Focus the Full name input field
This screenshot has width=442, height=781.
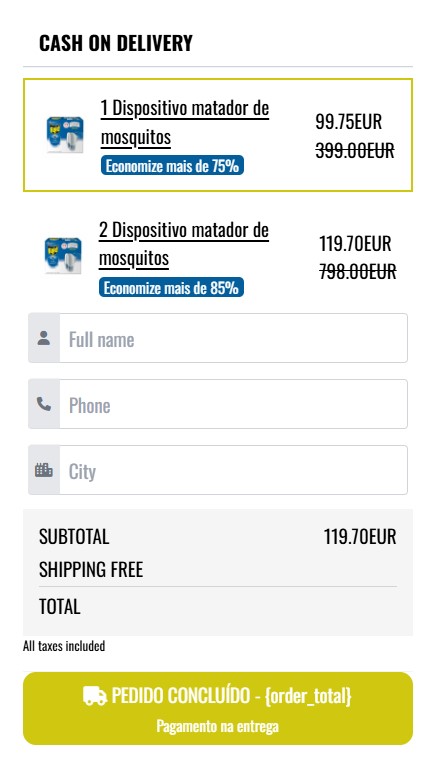coord(233,338)
